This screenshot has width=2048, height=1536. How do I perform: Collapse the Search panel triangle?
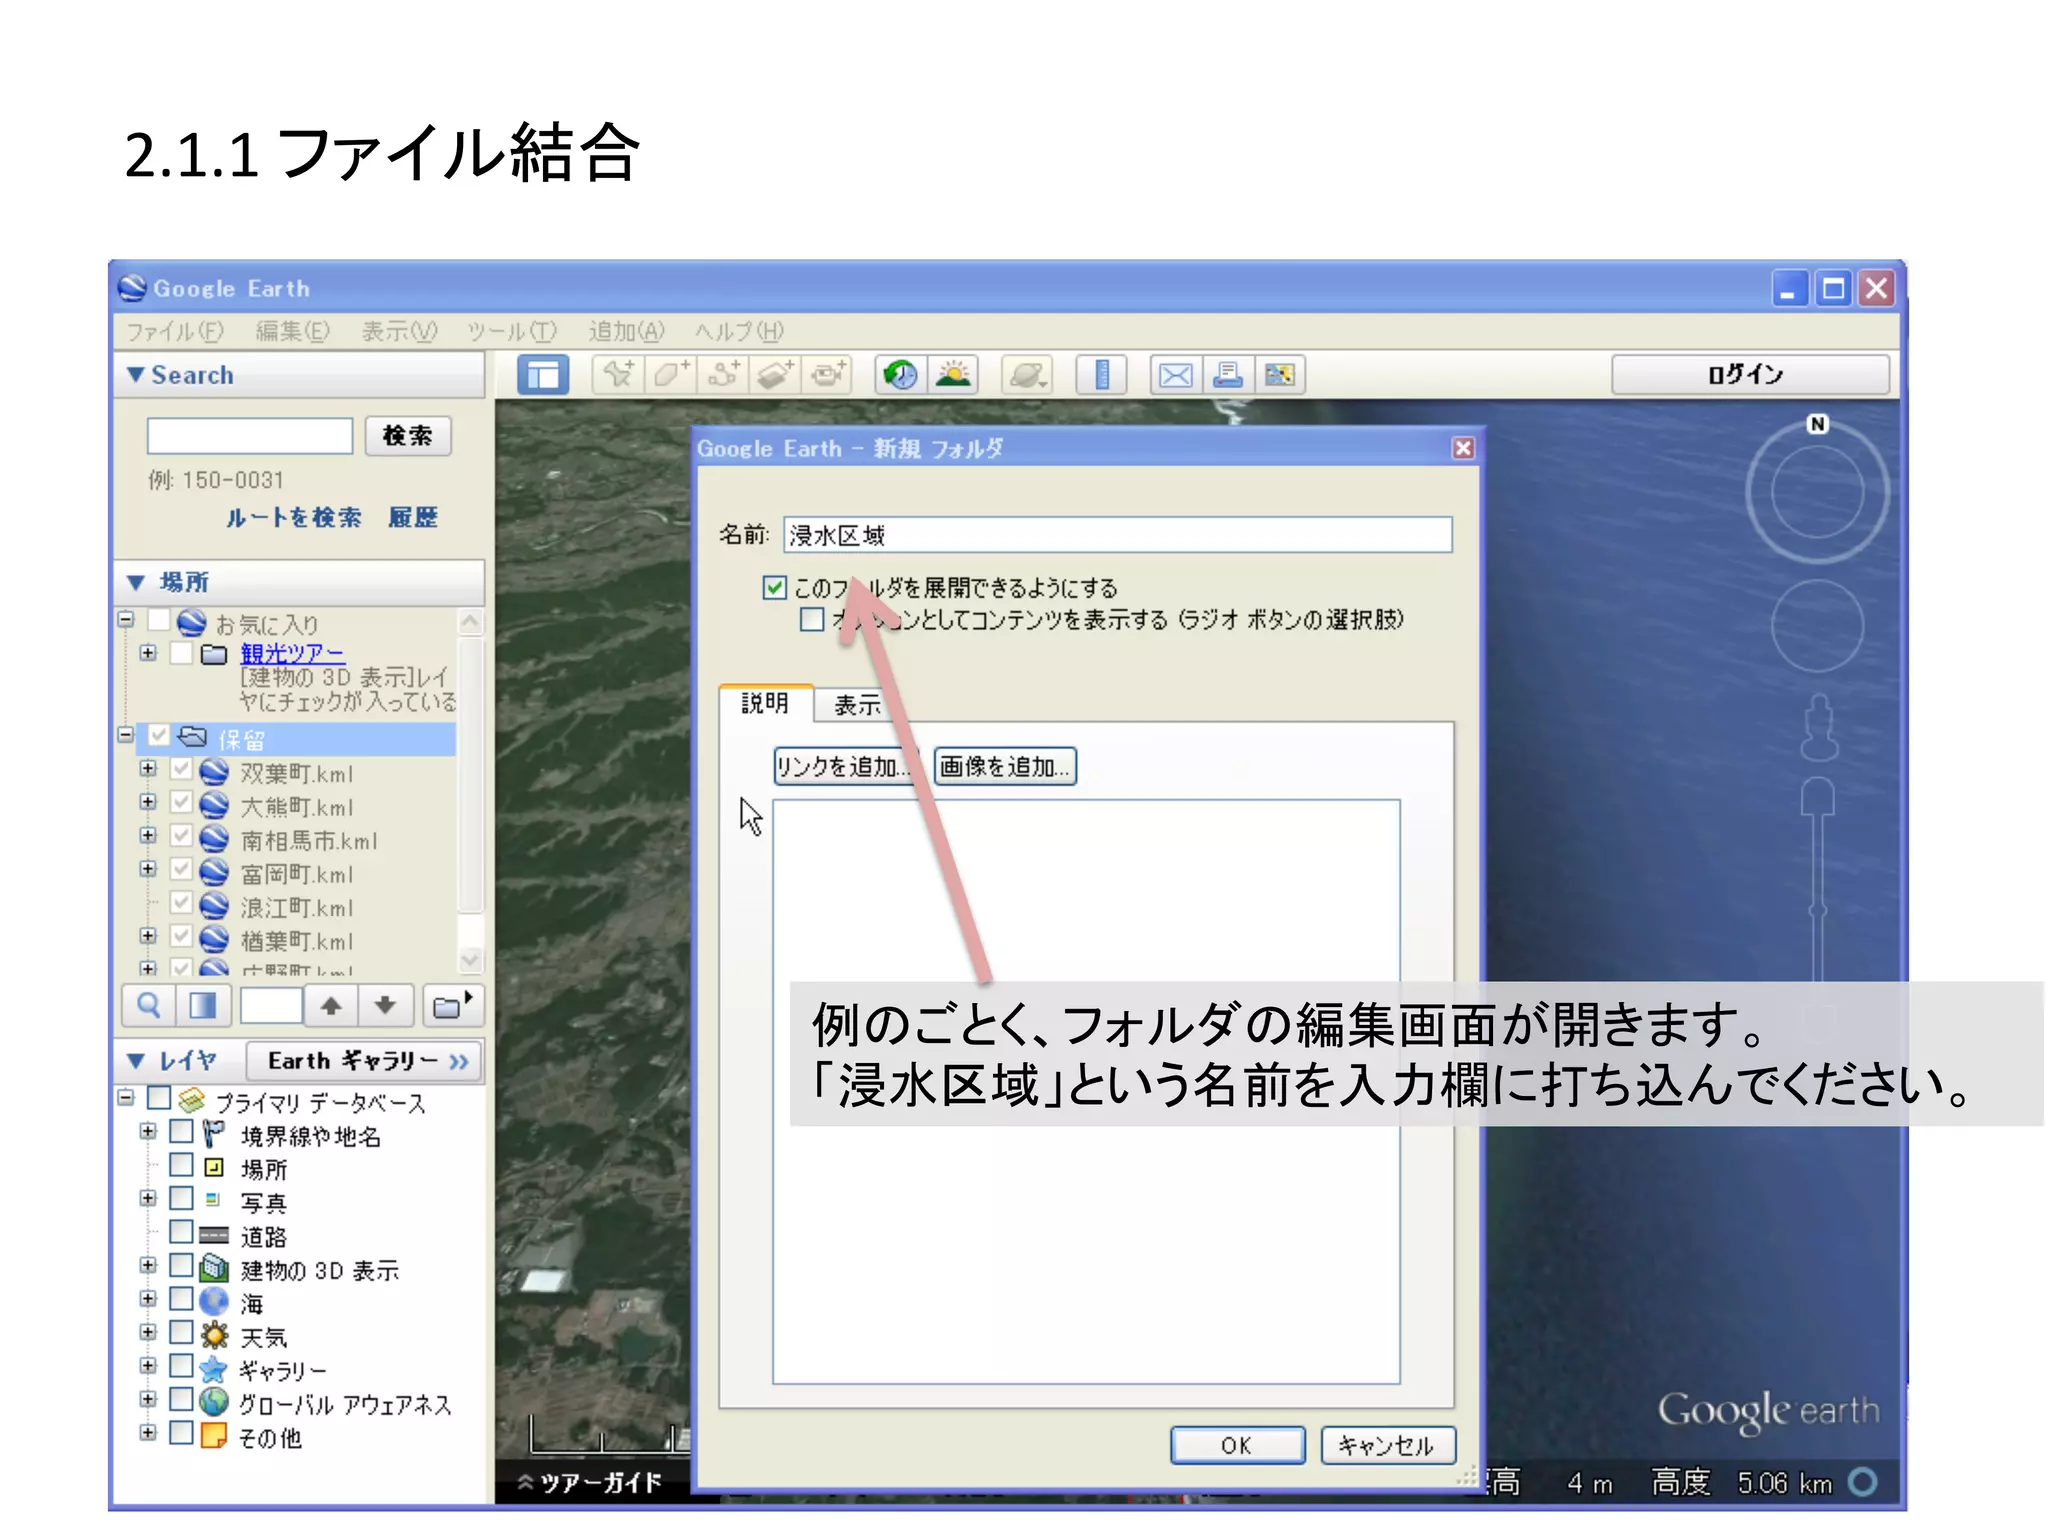[136, 375]
